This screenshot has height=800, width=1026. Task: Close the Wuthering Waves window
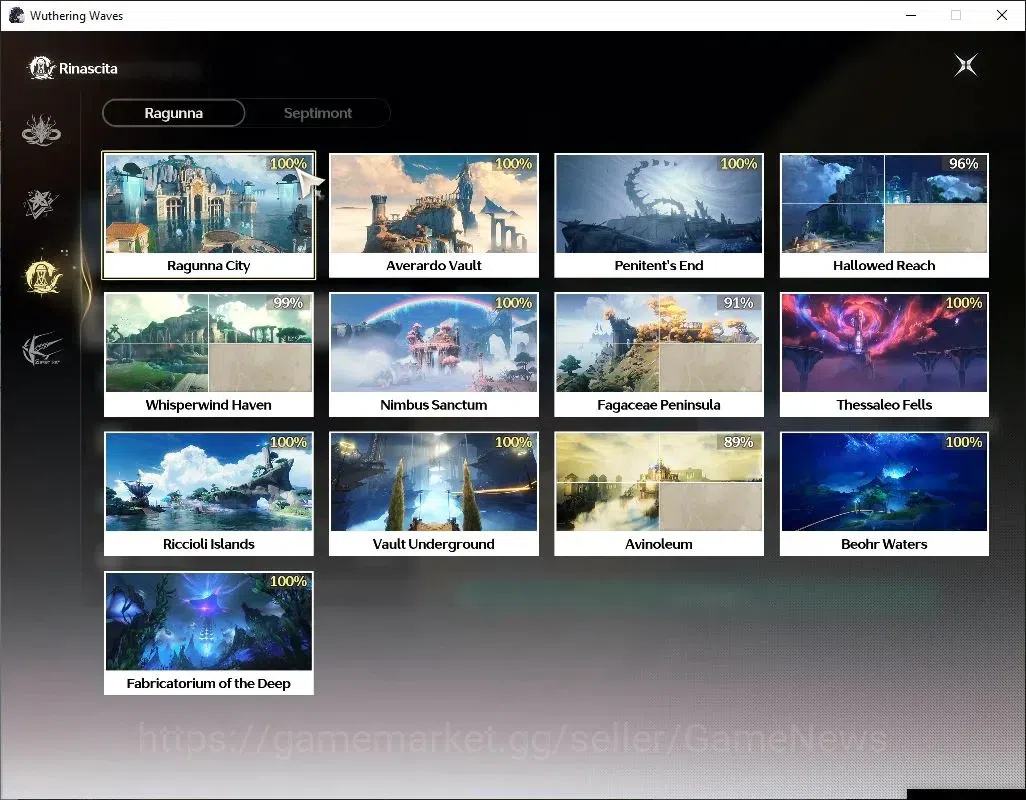coord(1002,15)
